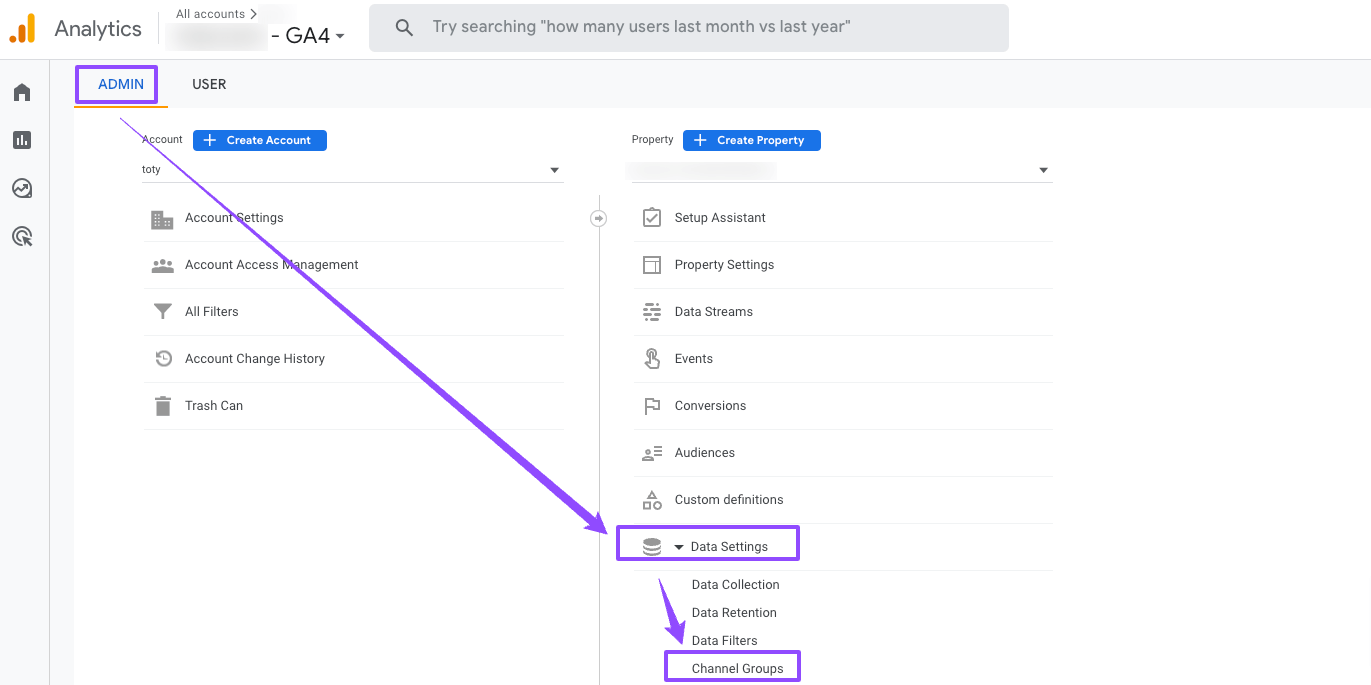Switch to the ADMIN tab
The image size is (1371, 685).
point(121,84)
